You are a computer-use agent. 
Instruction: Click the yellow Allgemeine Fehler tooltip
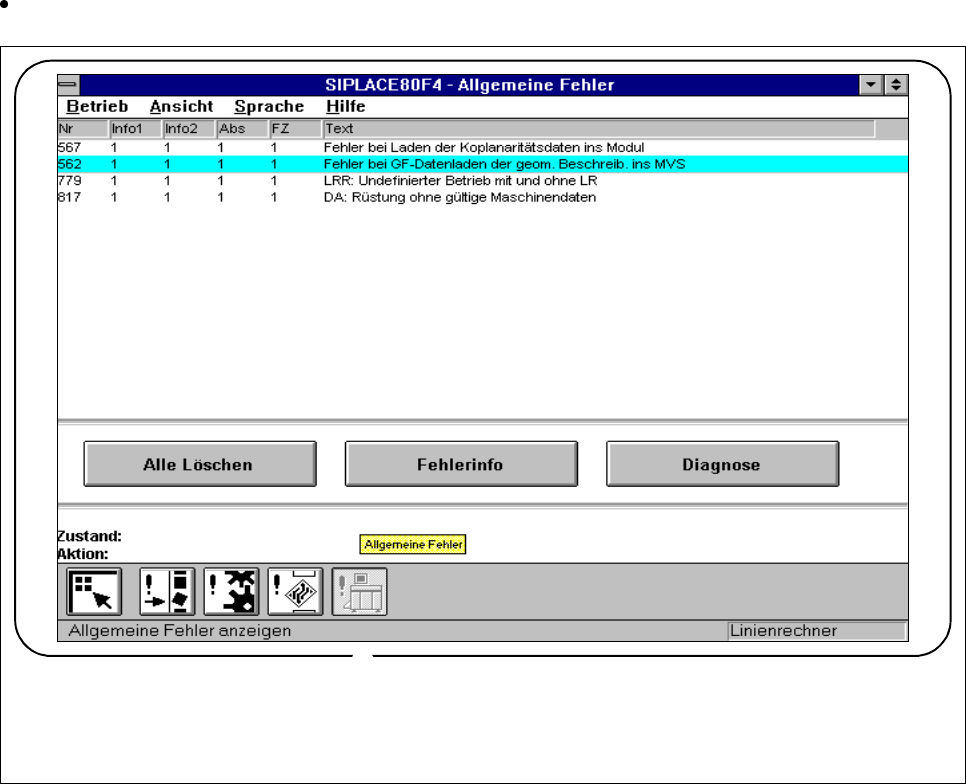[413, 544]
